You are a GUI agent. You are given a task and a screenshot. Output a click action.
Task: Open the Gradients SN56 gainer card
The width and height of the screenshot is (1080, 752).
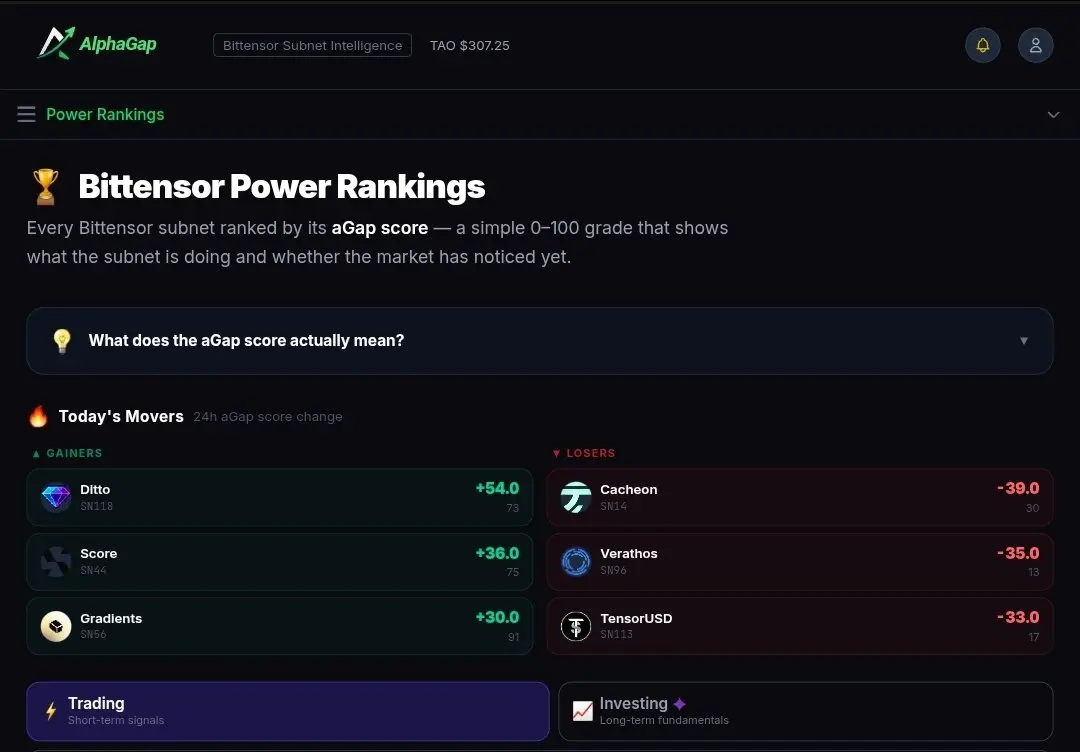pyautogui.click(x=280, y=626)
